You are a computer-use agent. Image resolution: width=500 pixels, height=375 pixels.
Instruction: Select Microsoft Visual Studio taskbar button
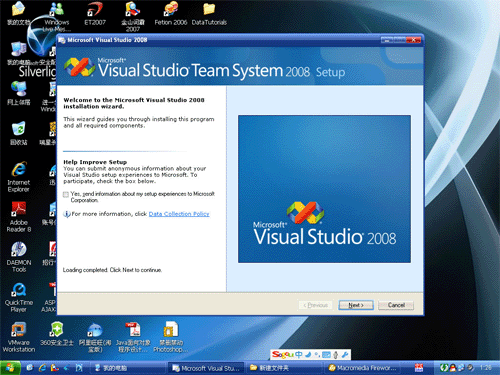pyautogui.click(x=206, y=368)
